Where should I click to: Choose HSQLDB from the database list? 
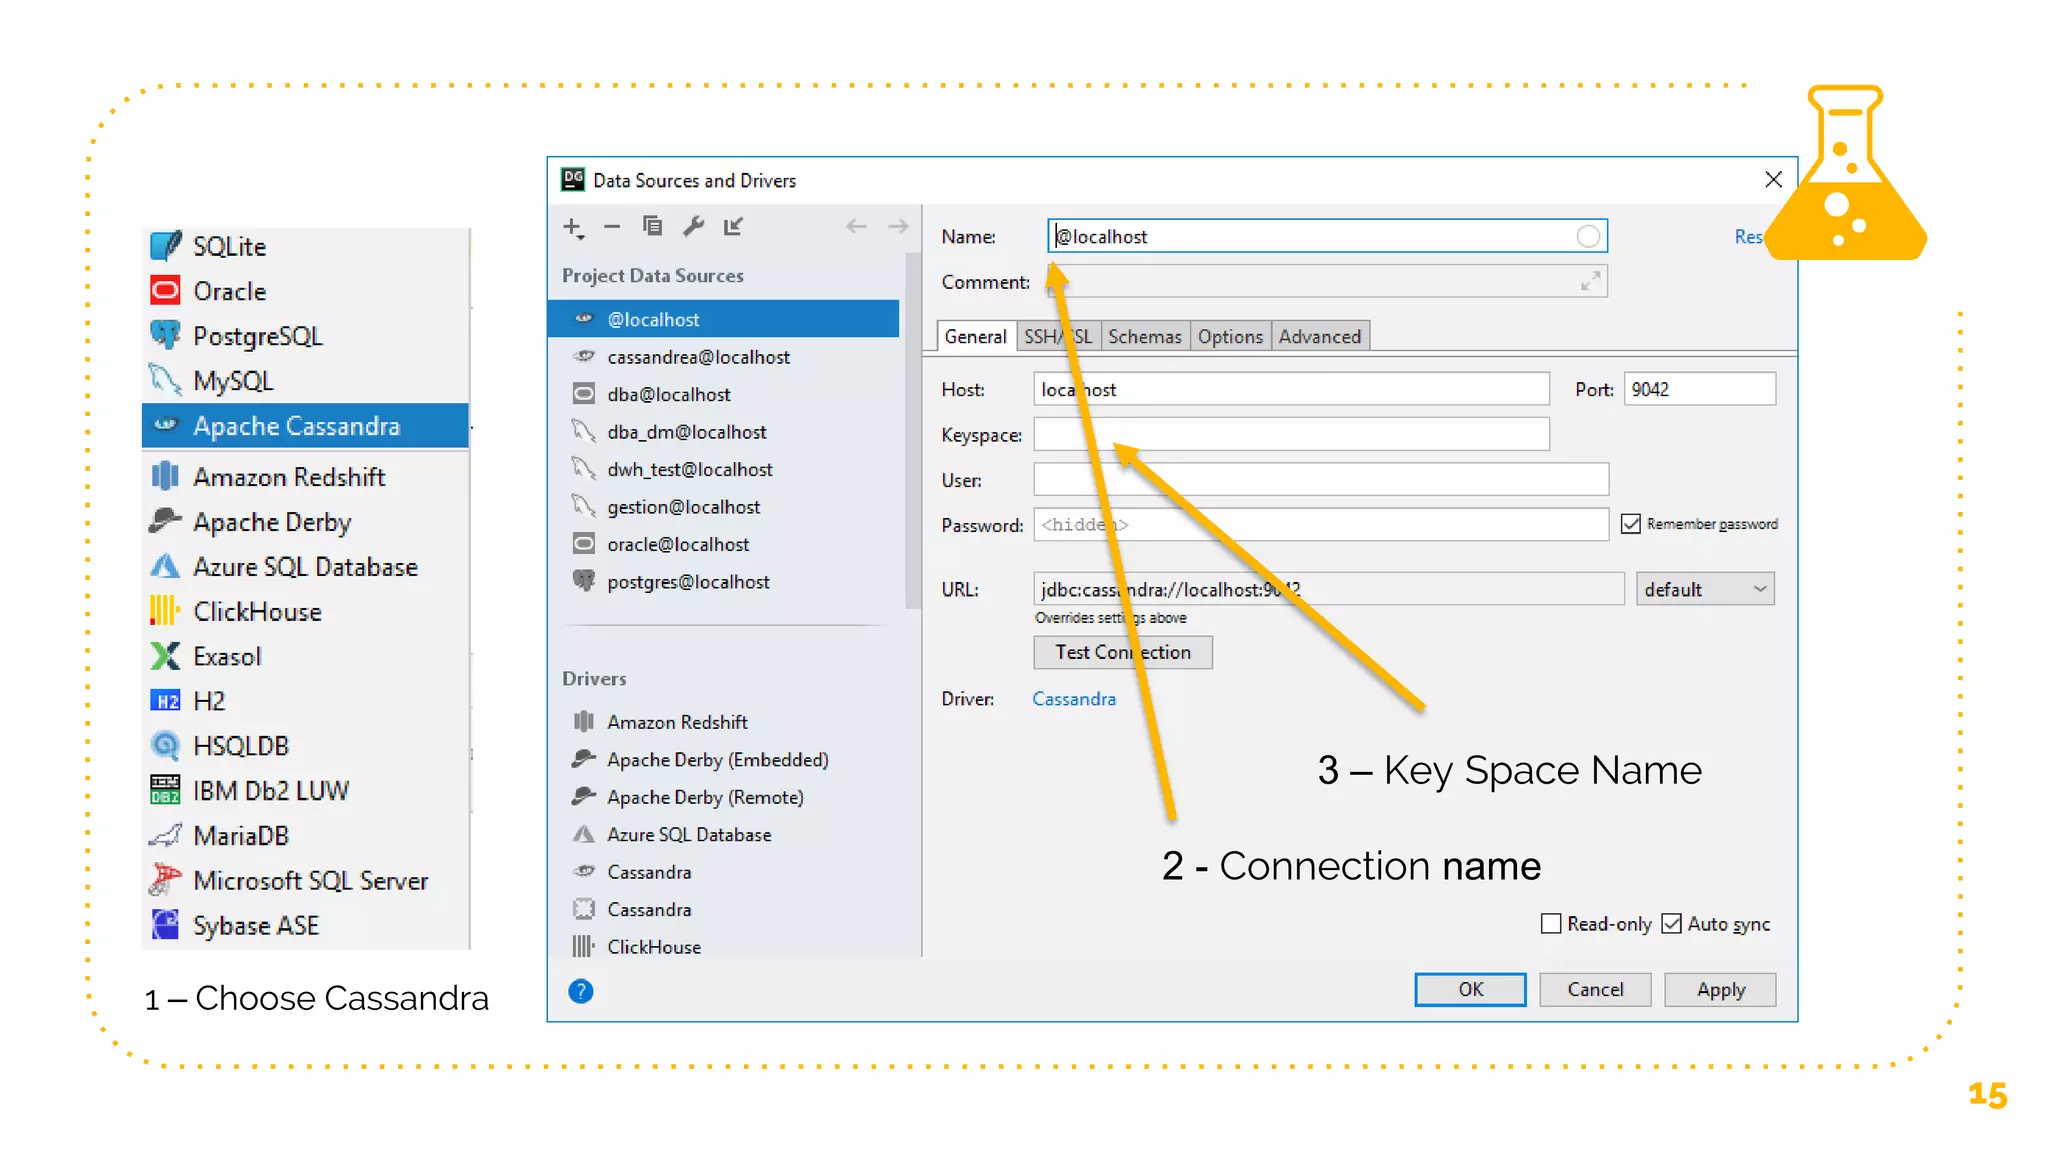click(306, 746)
